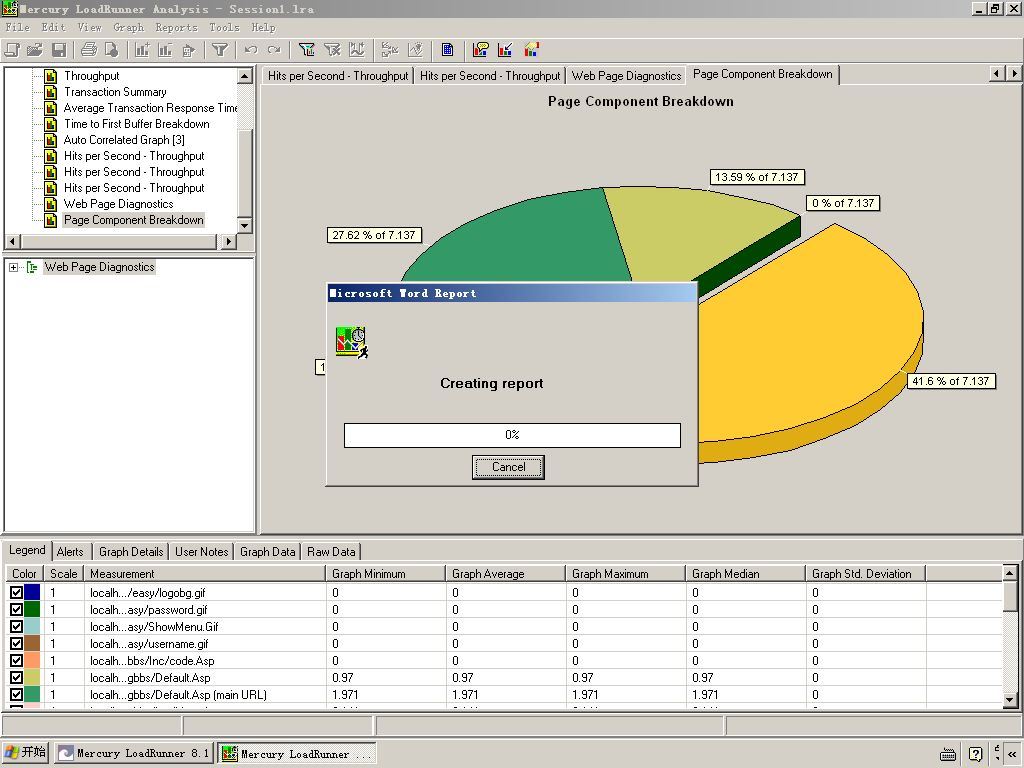Click the up arrow of graph tree scrollbar

point(245,76)
